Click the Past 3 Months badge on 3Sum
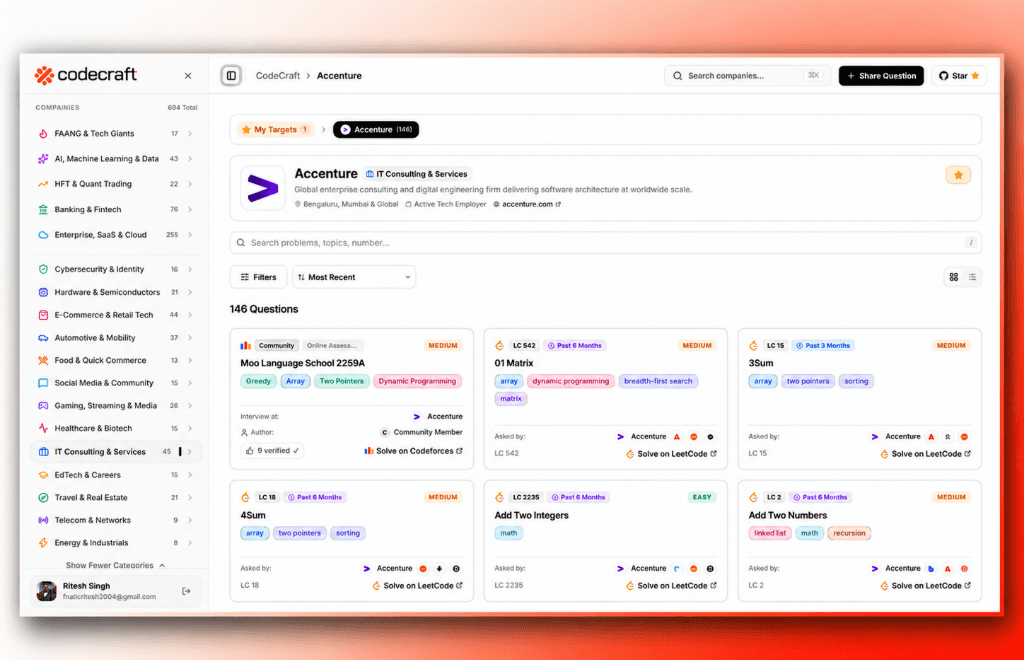This screenshot has width=1024, height=660. pyautogui.click(x=823, y=345)
